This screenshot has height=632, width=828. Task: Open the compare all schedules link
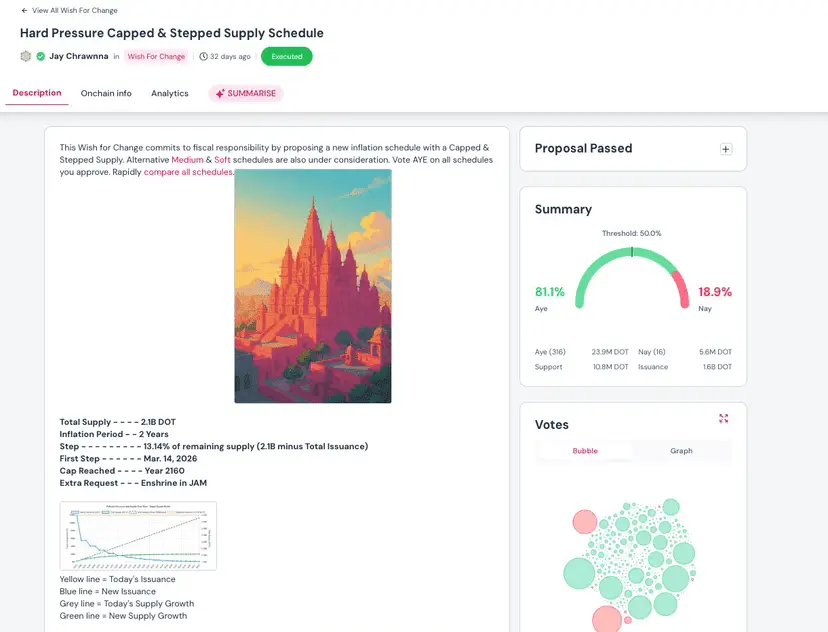click(188, 172)
